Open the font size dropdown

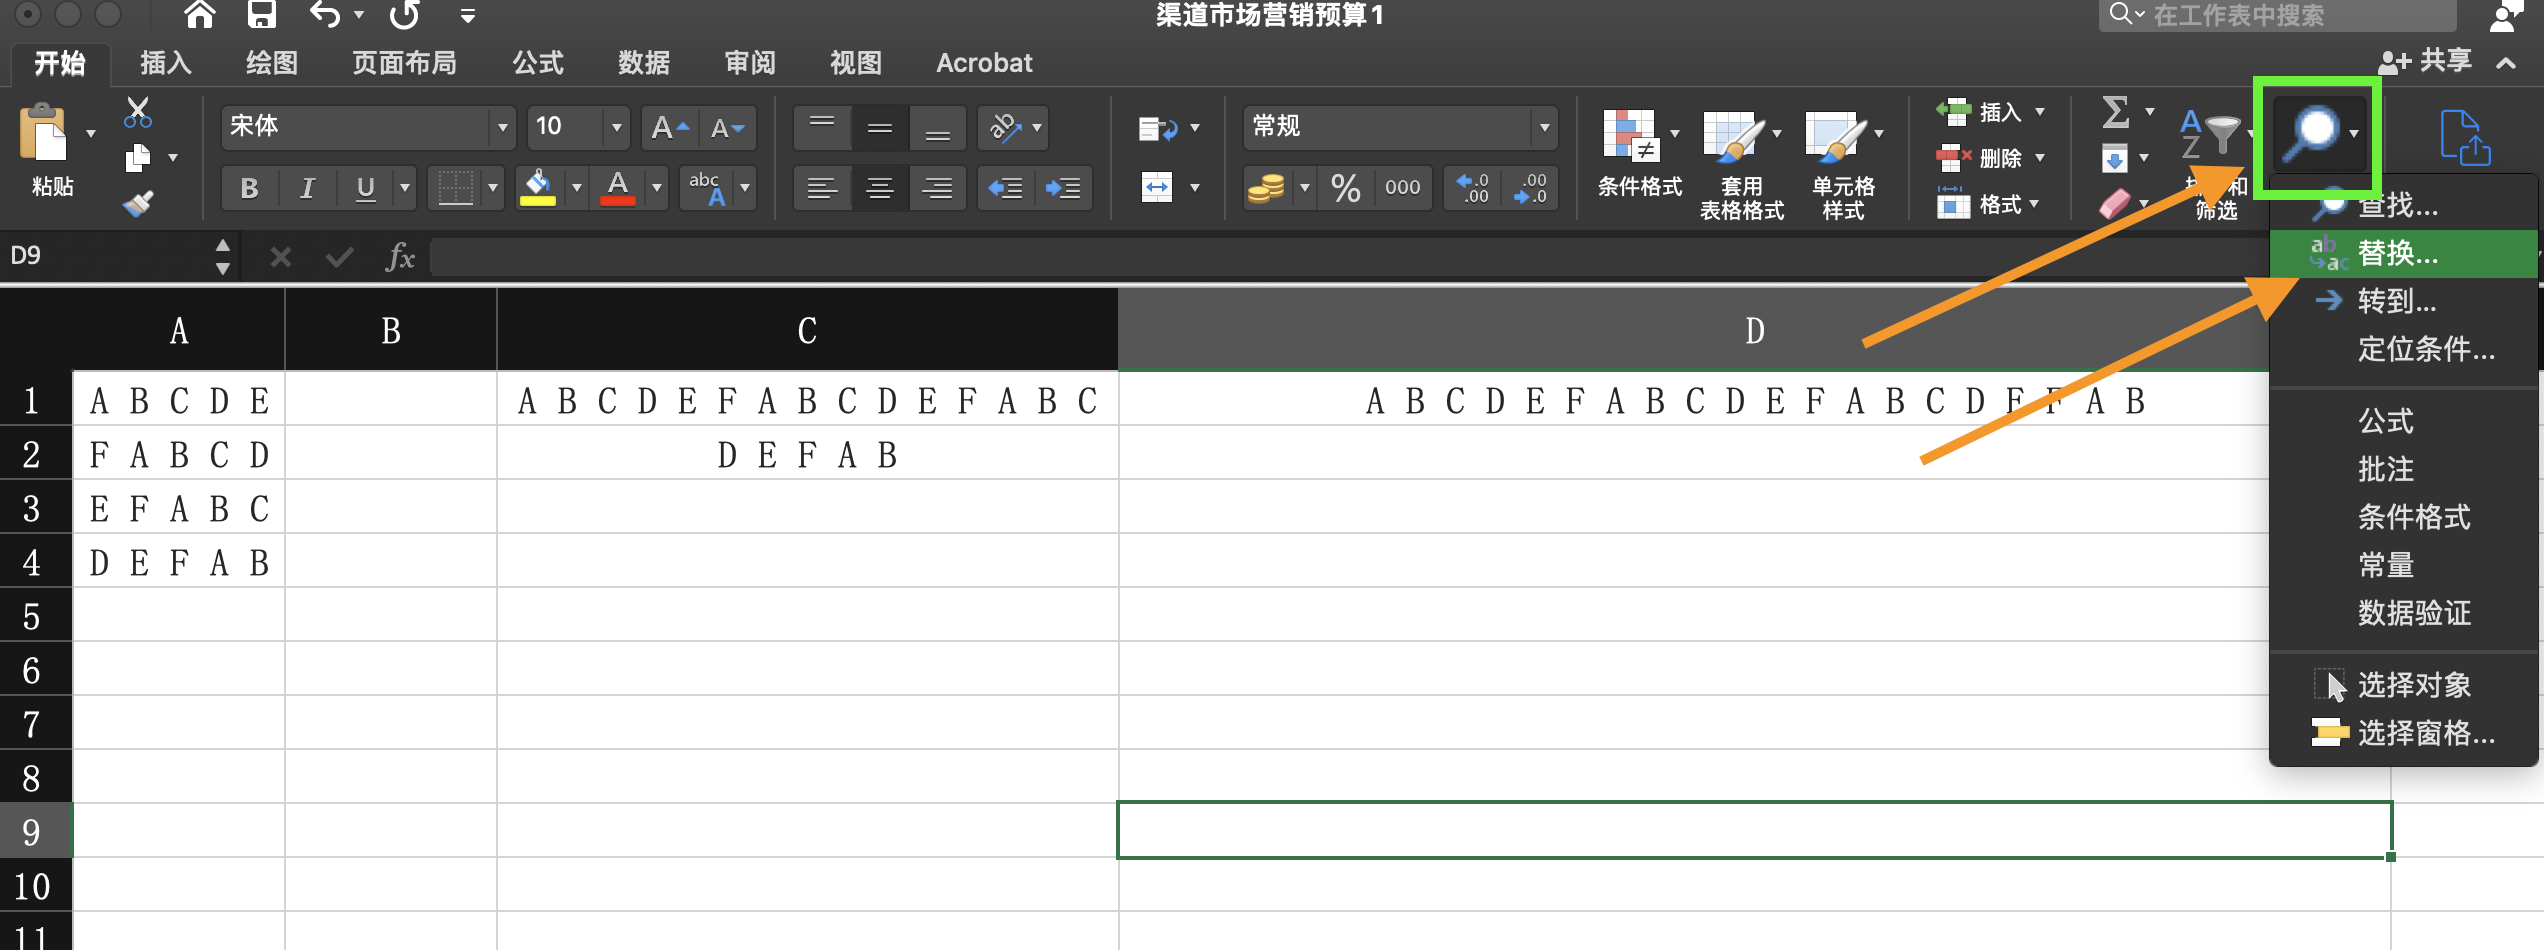click(x=616, y=127)
